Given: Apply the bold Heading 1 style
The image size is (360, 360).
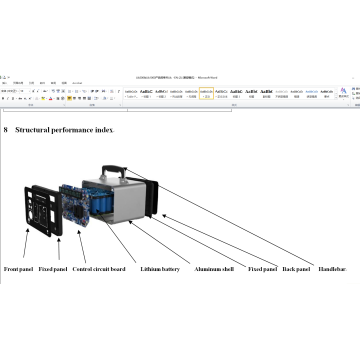Looking at the screenshot, I should coord(236,93).
